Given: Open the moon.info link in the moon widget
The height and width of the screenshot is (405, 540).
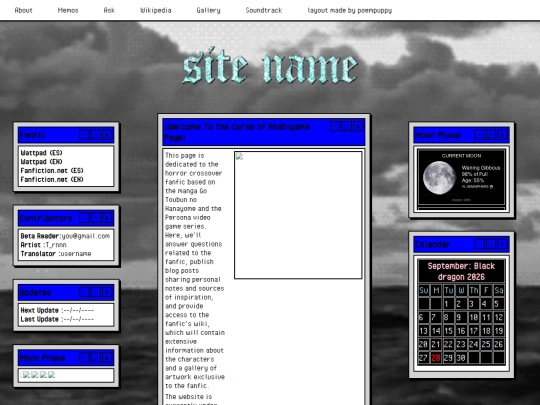Looking at the screenshot, I should tap(461, 200).
